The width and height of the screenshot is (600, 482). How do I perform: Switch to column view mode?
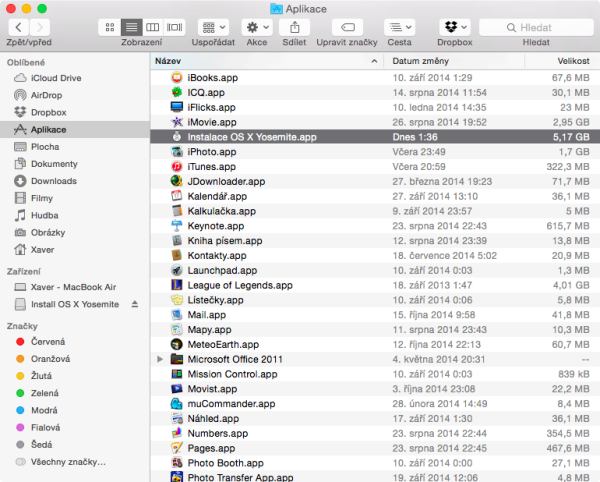pos(152,26)
